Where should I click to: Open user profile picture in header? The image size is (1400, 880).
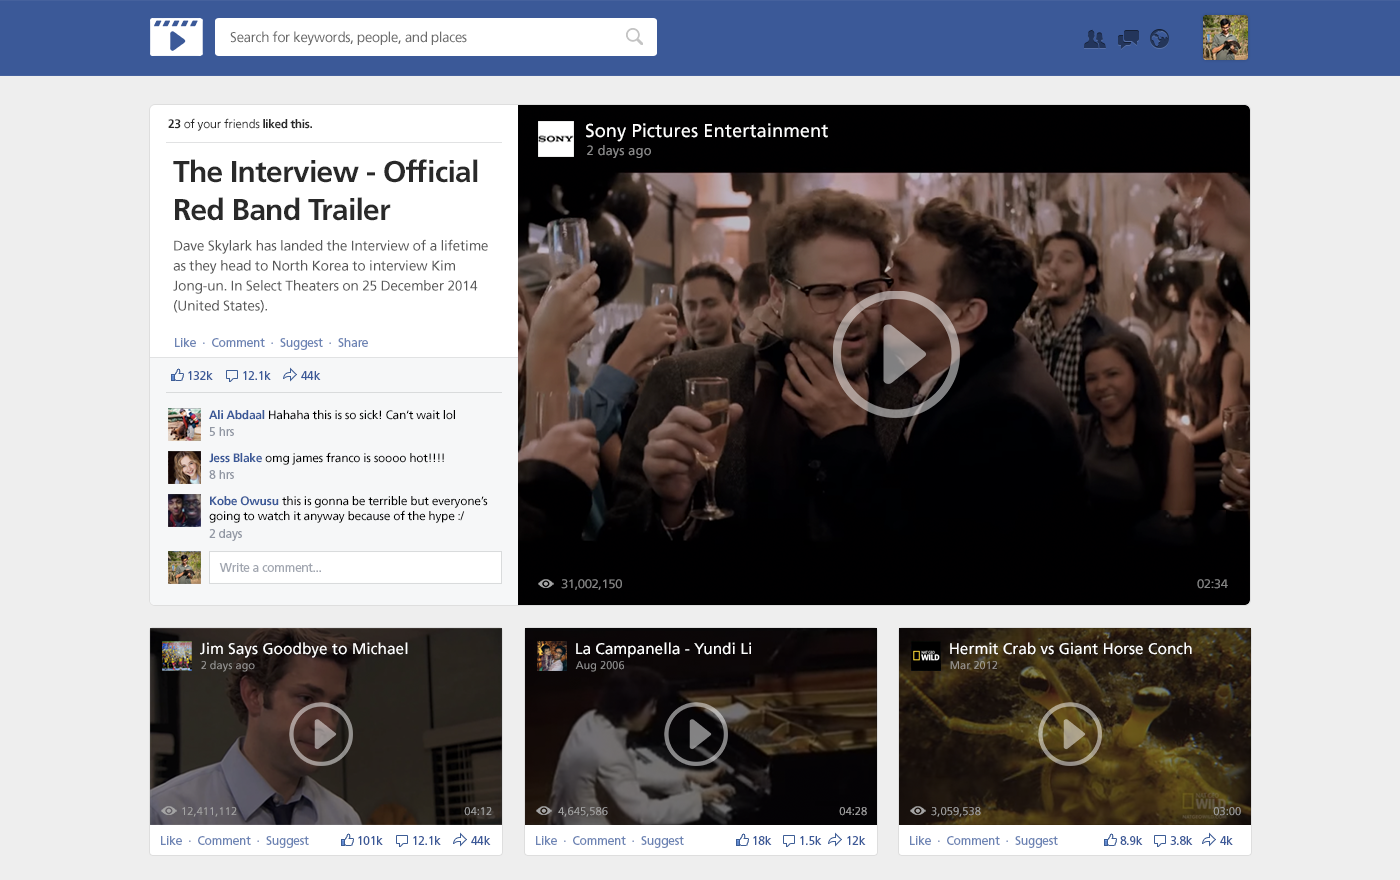point(1225,38)
